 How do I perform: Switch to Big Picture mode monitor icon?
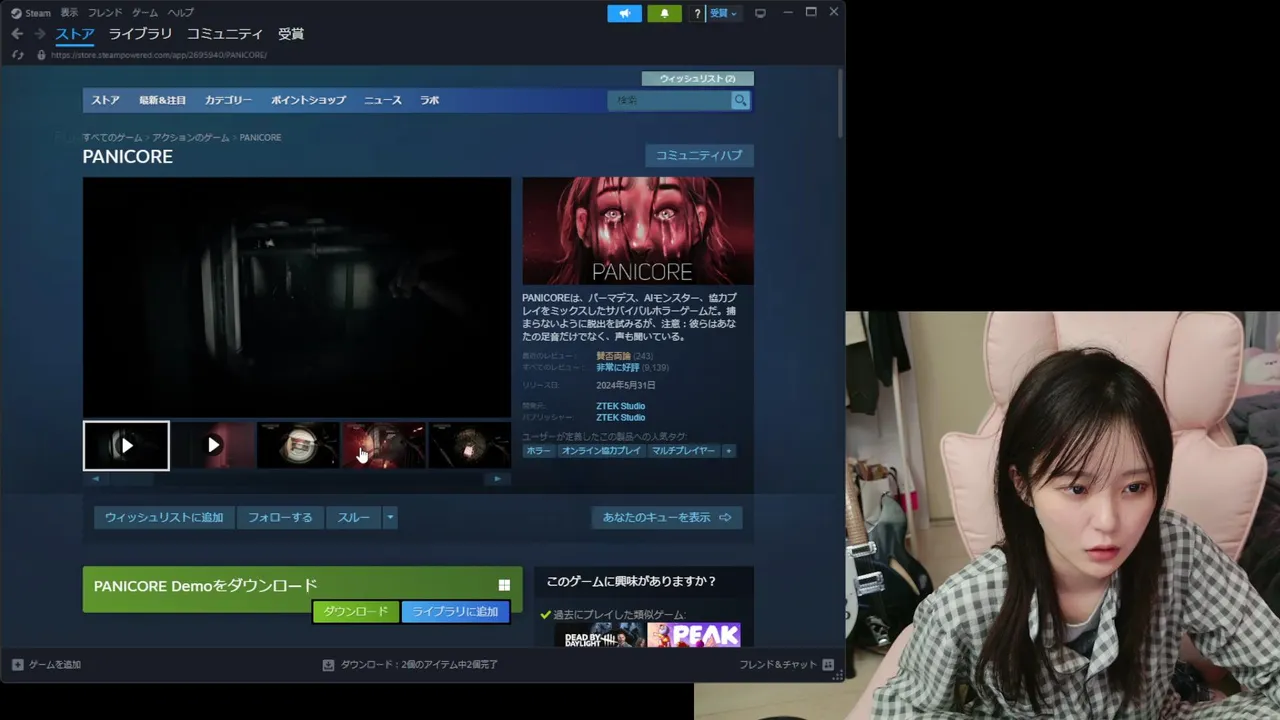[x=760, y=13]
